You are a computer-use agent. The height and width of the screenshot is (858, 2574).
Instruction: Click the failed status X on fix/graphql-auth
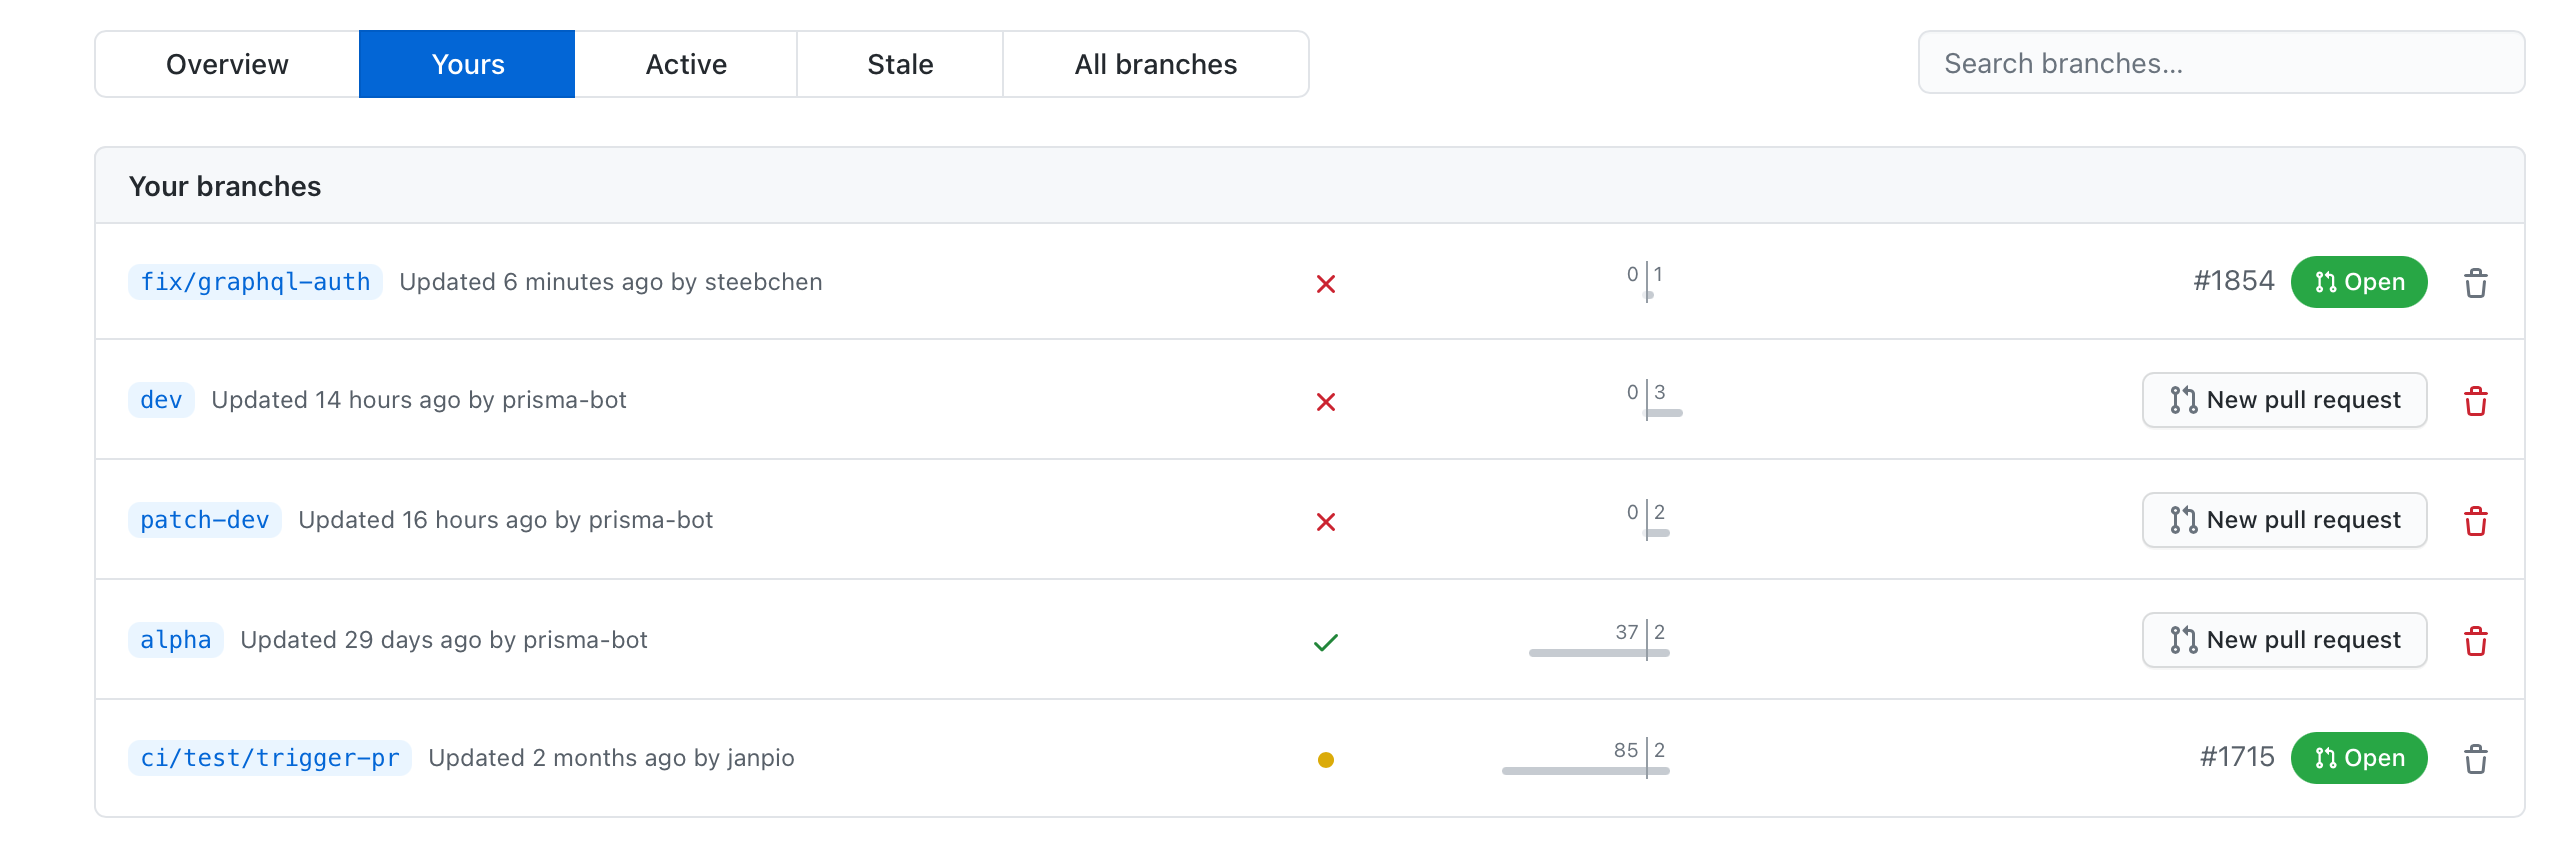pos(1327,282)
